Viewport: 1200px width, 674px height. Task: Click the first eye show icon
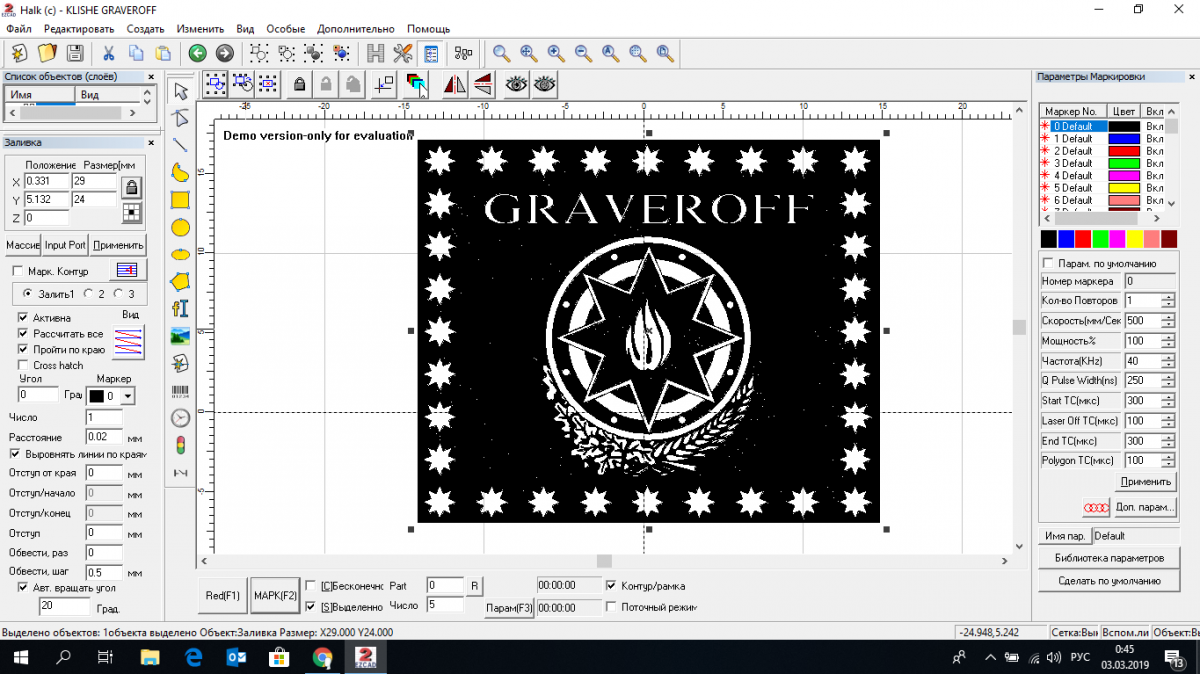516,85
